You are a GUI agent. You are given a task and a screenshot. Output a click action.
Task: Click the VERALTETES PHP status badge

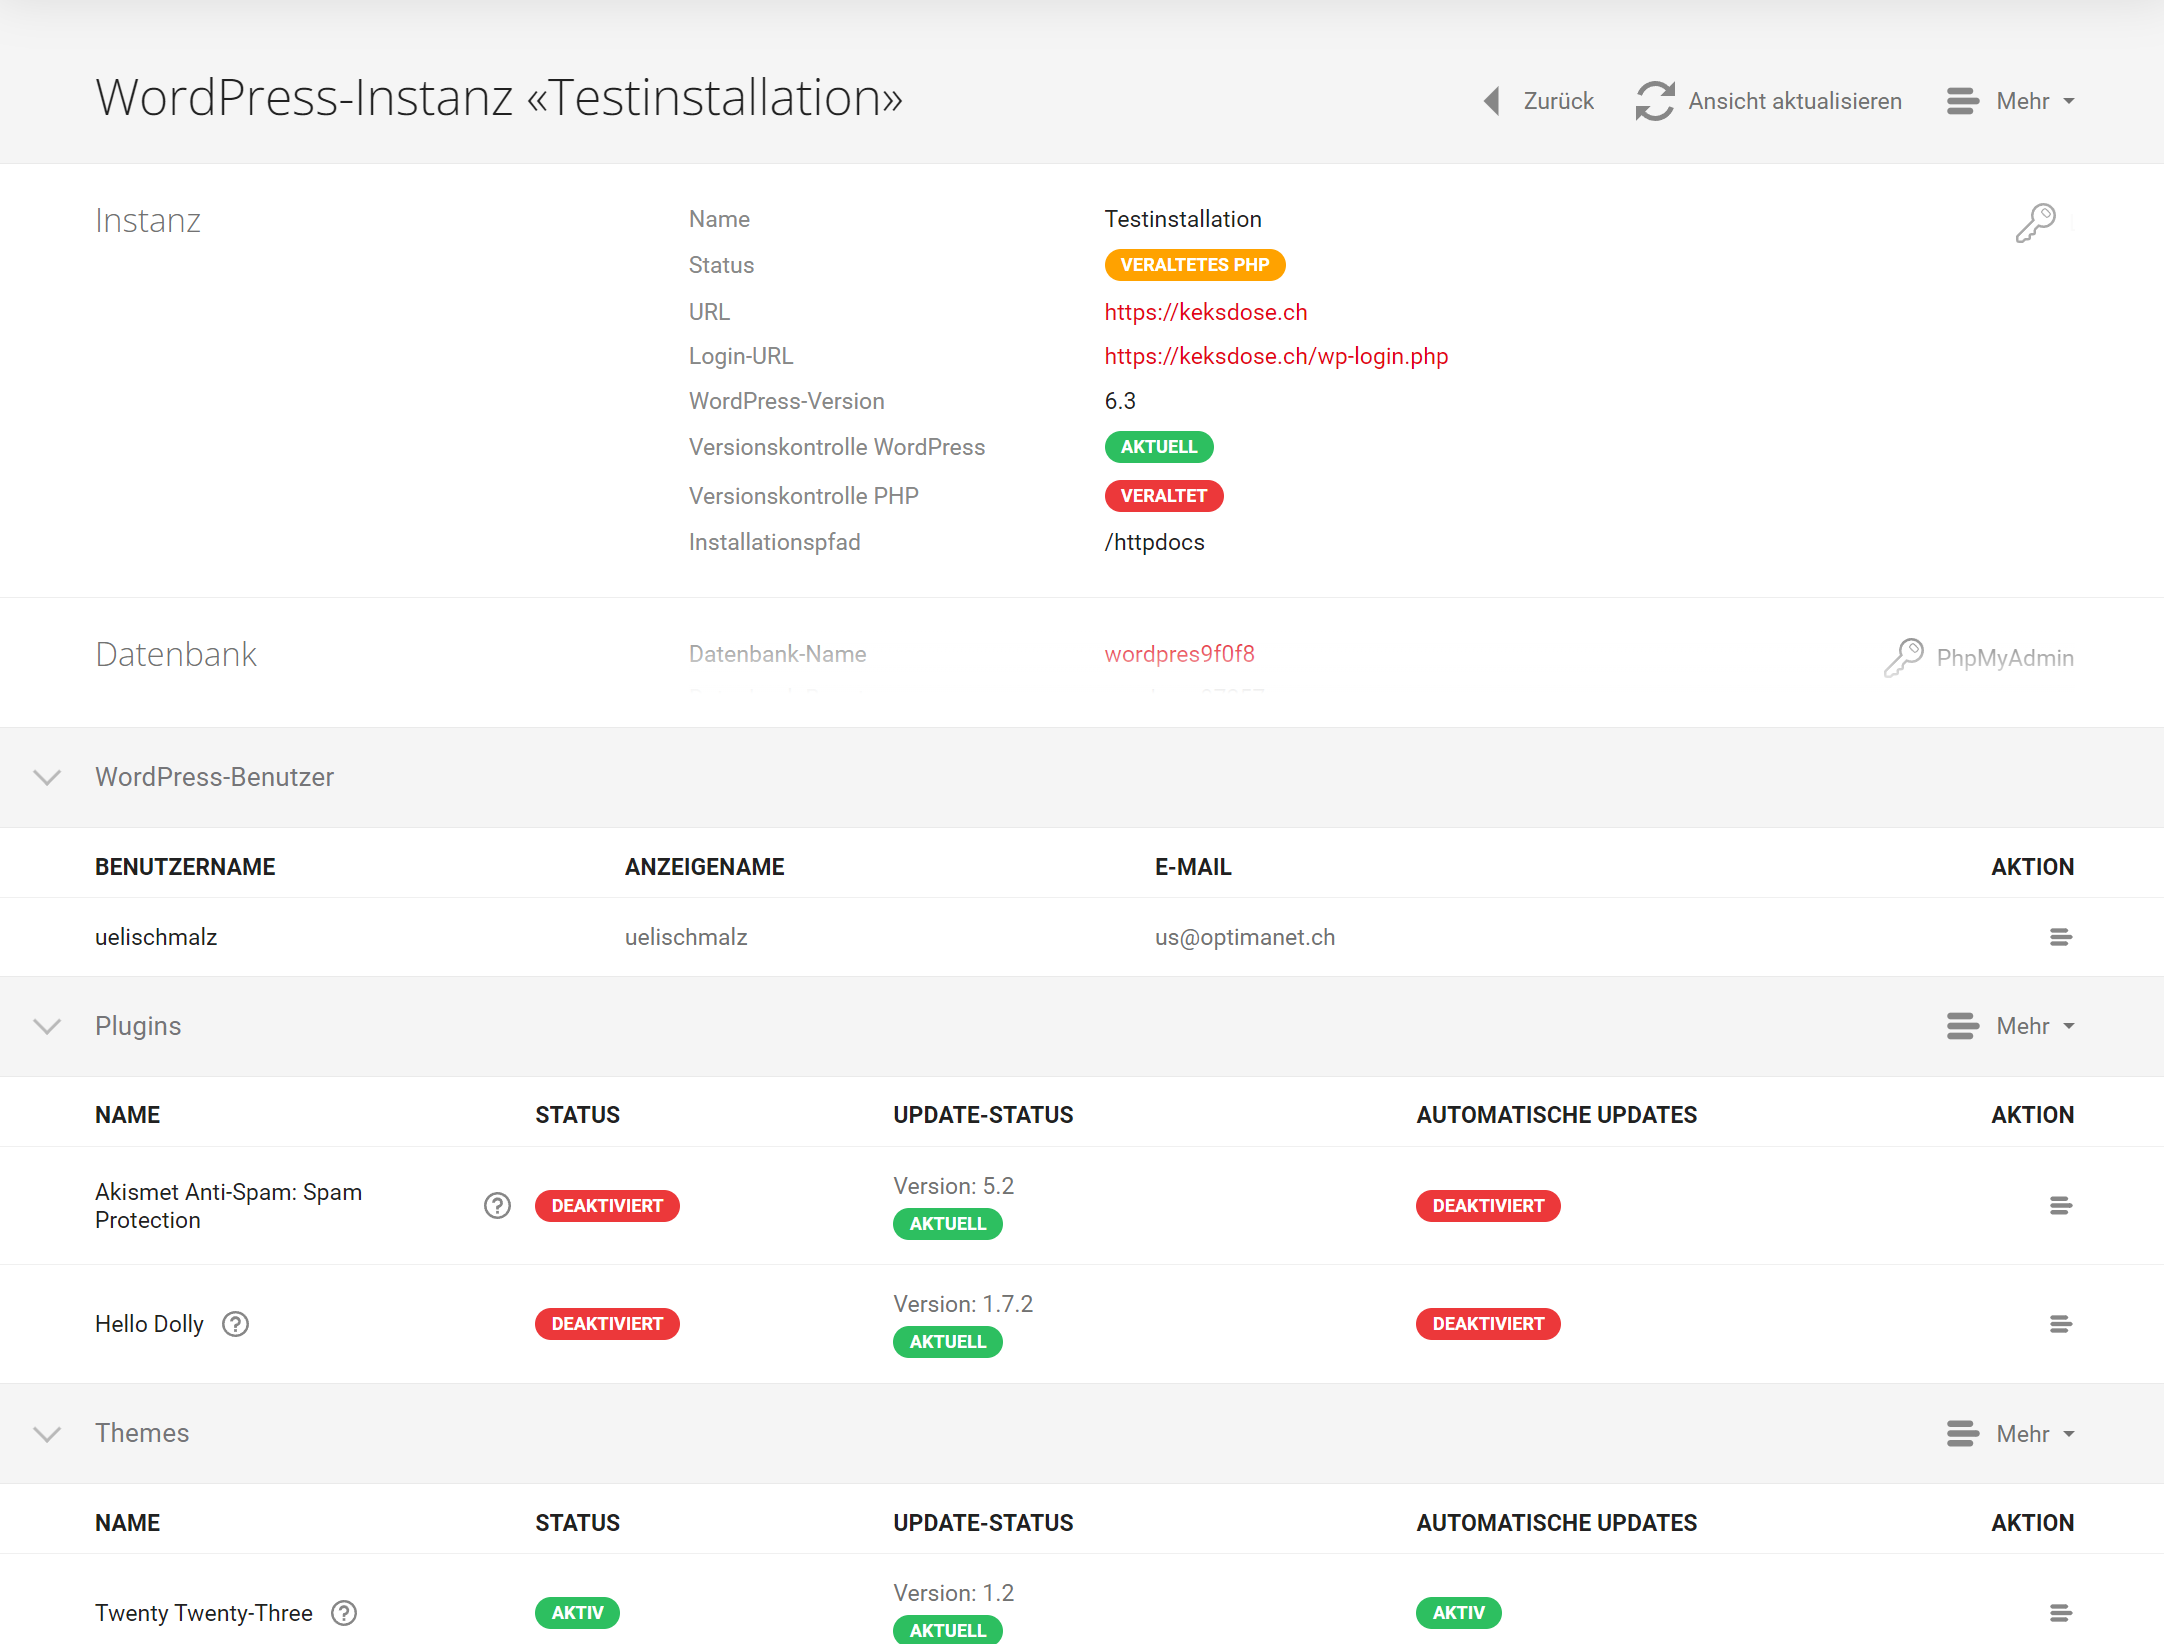click(1194, 265)
